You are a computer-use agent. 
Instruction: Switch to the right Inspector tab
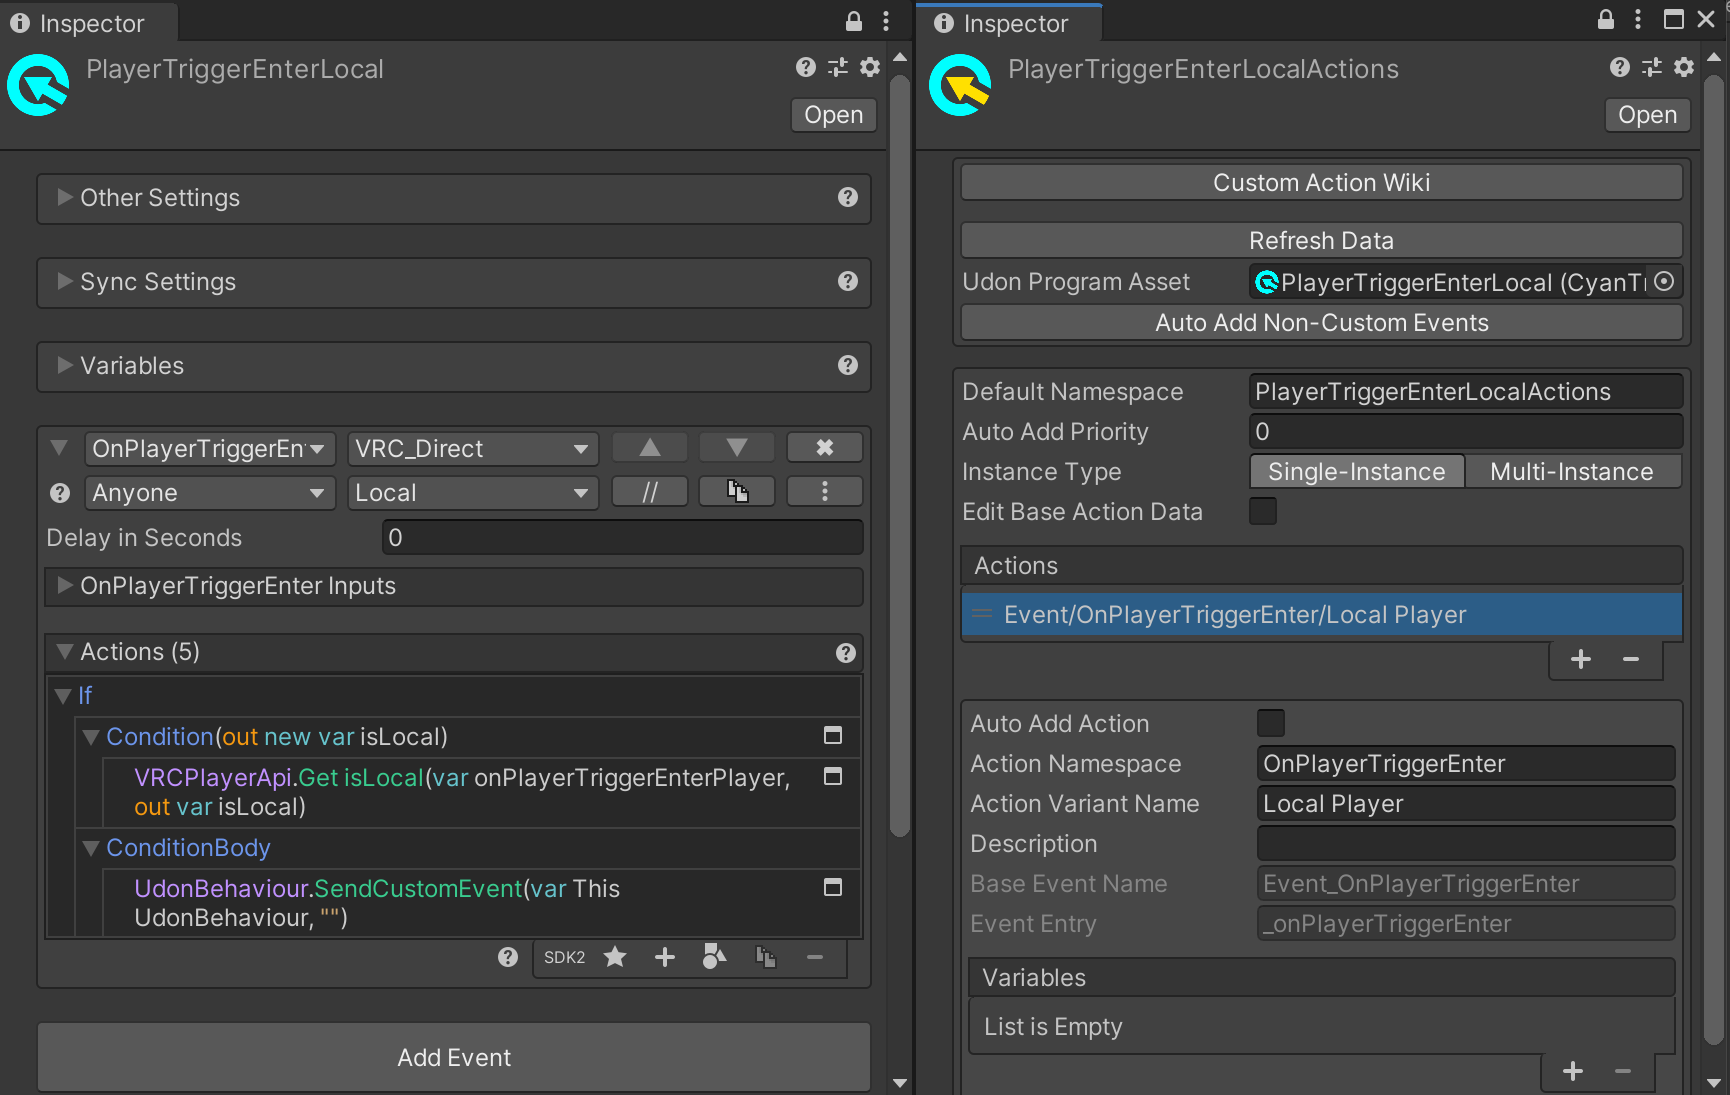pos(1010,23)
